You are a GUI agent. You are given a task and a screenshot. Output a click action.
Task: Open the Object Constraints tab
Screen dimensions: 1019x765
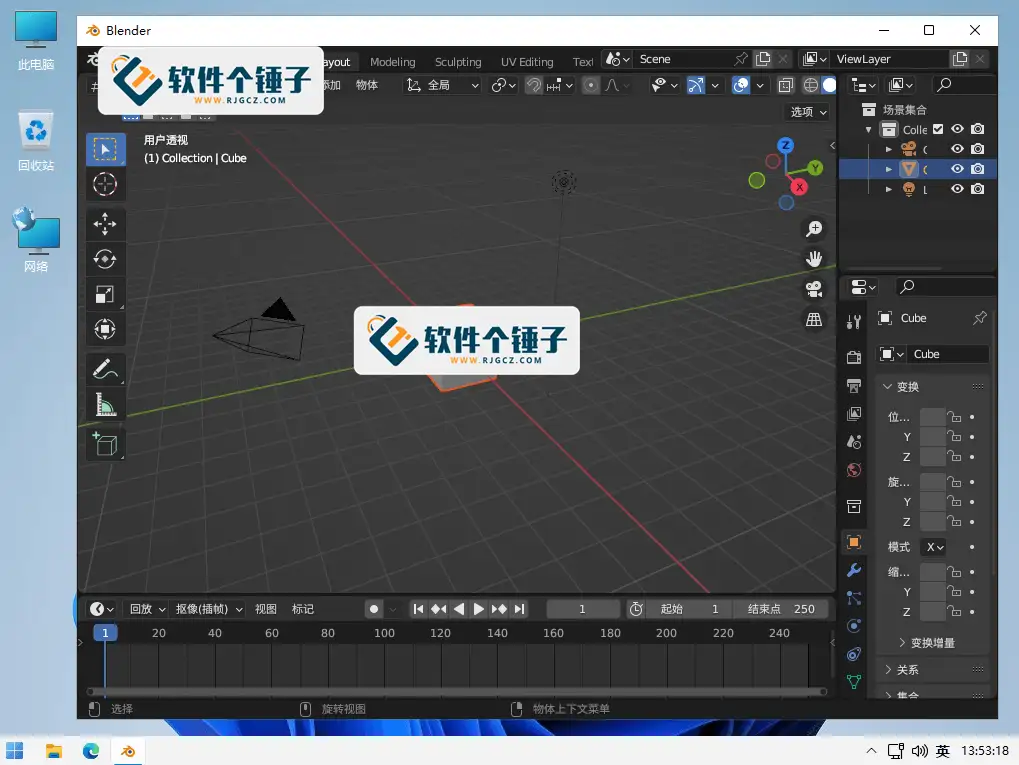[854, 654]
